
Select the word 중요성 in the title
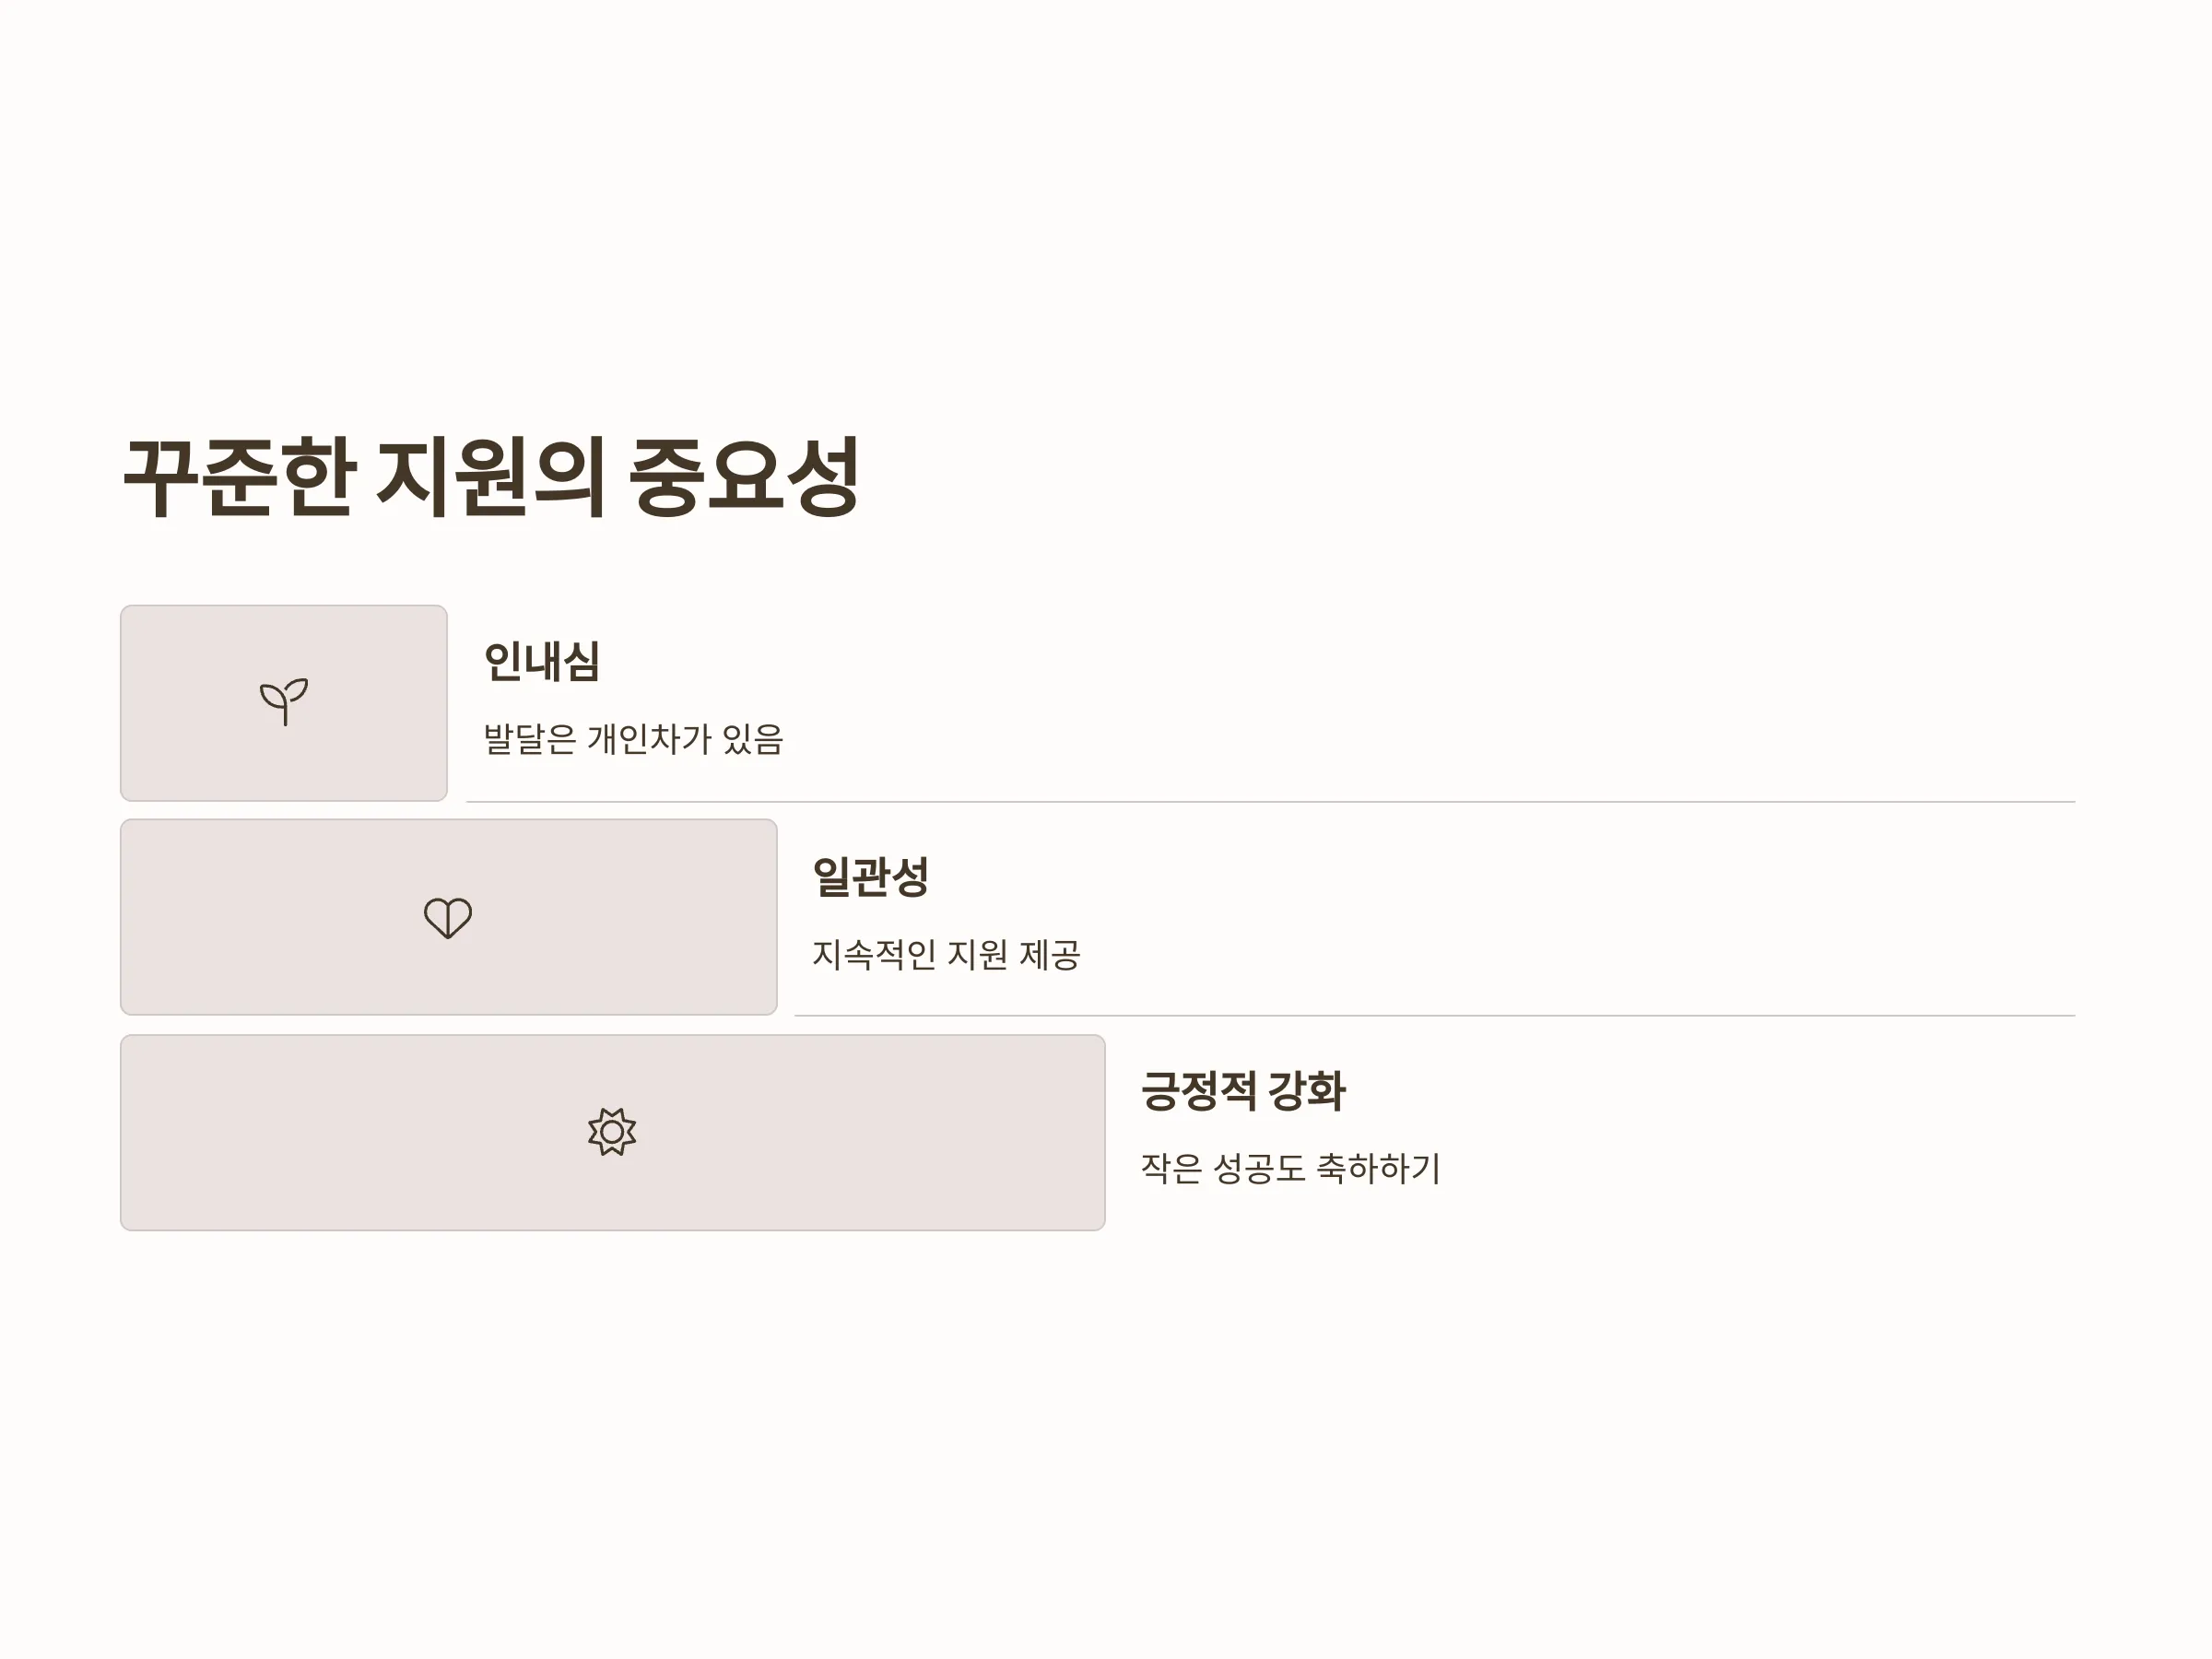point(745,477)
